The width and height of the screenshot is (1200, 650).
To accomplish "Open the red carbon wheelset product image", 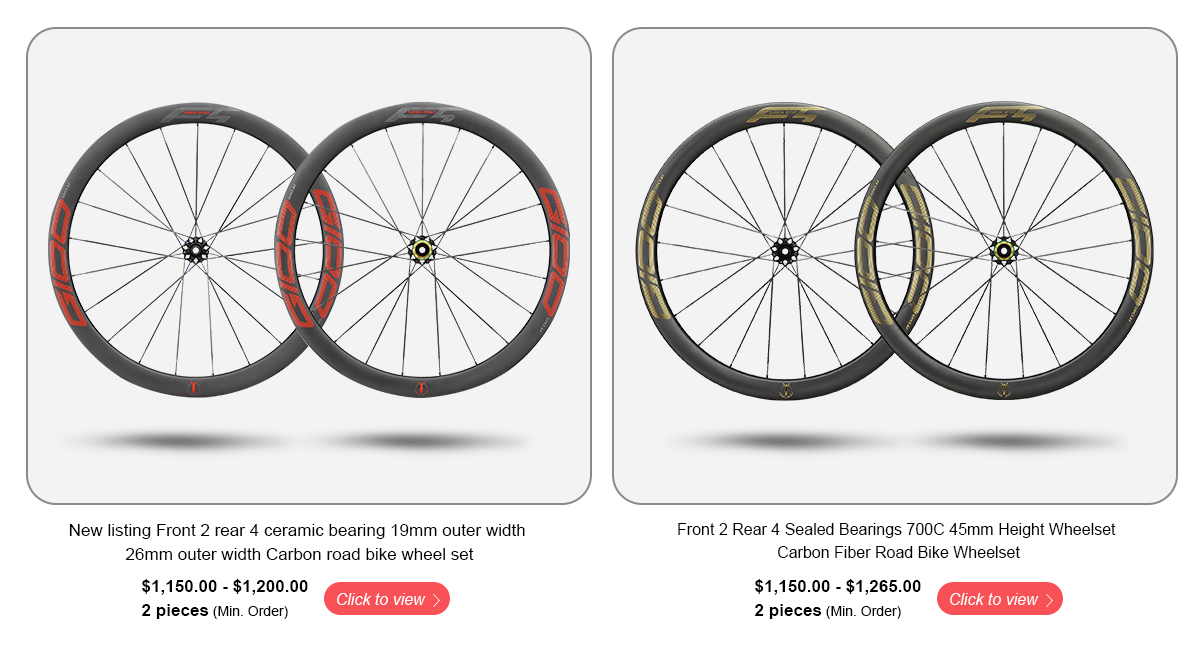I will [309, 266].
